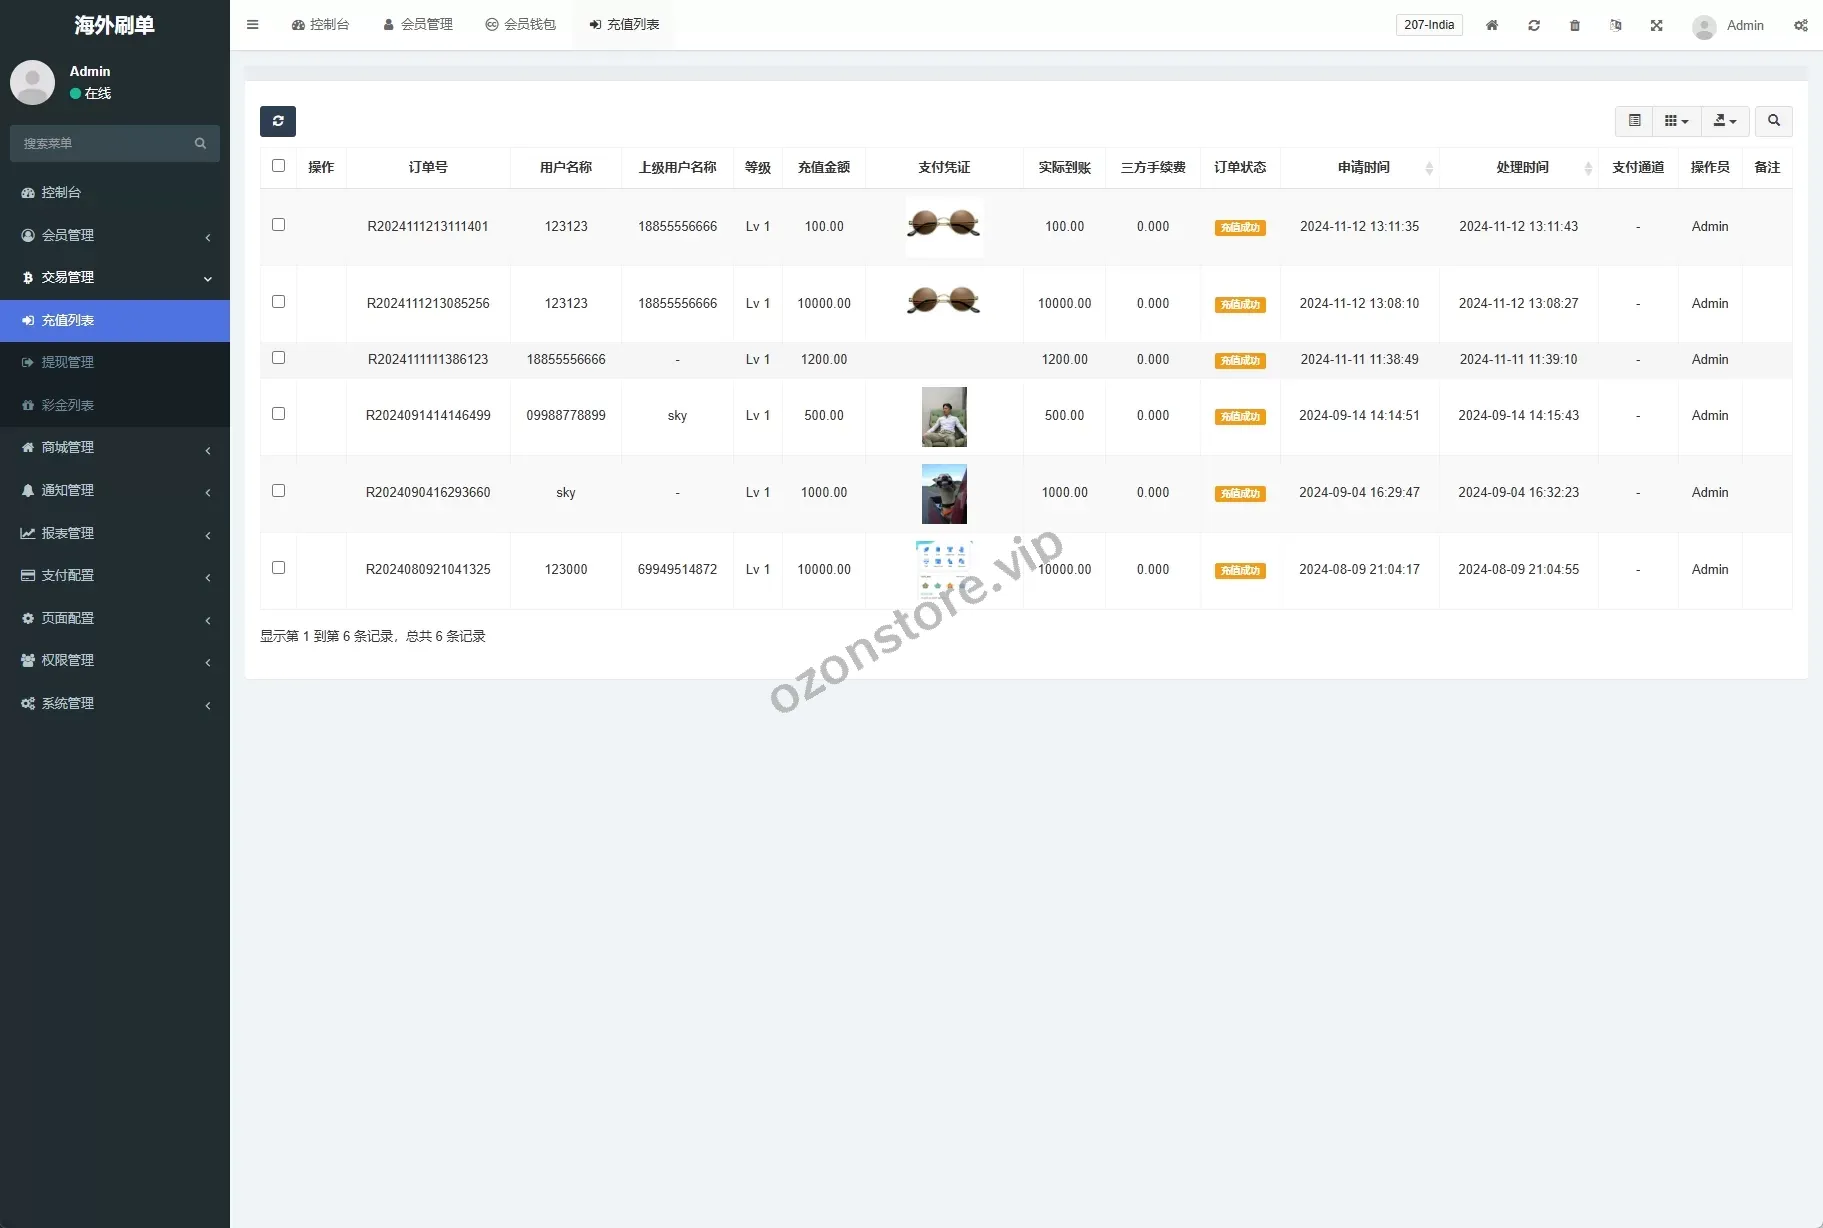The width and height of the screenshot is (1823, 1228).
Task: Sort by 申请时间 column header
Action: tap(1363, 167)
